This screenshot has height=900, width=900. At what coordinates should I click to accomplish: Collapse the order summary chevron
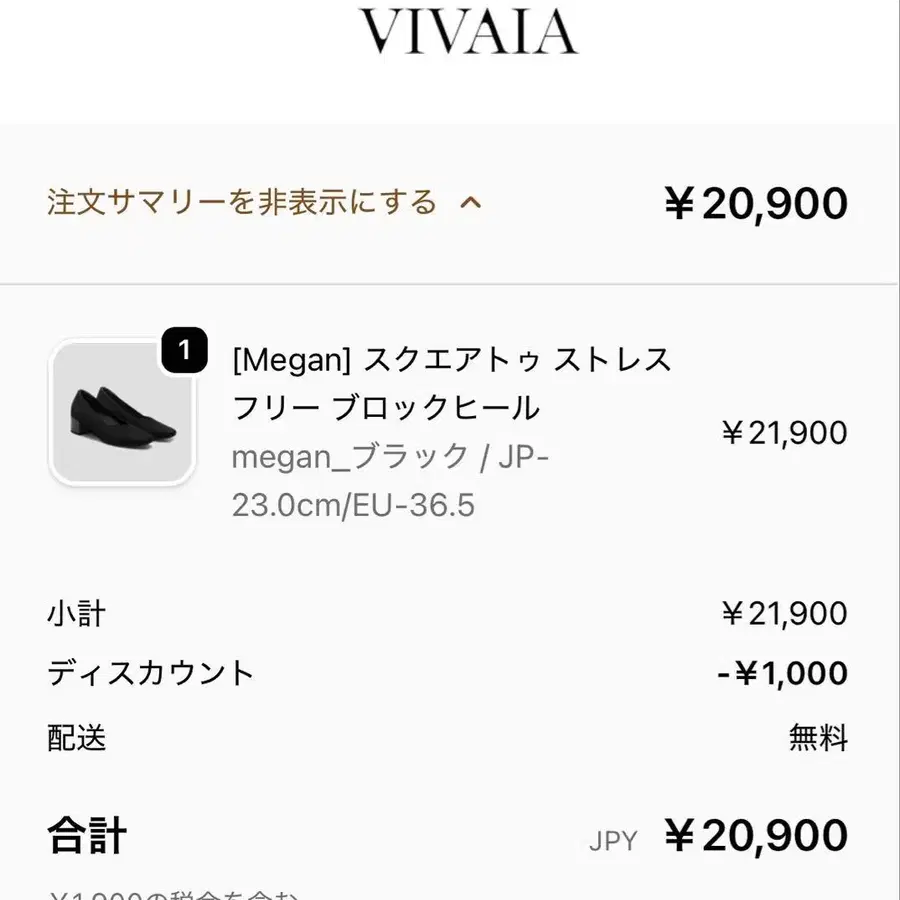470,203
